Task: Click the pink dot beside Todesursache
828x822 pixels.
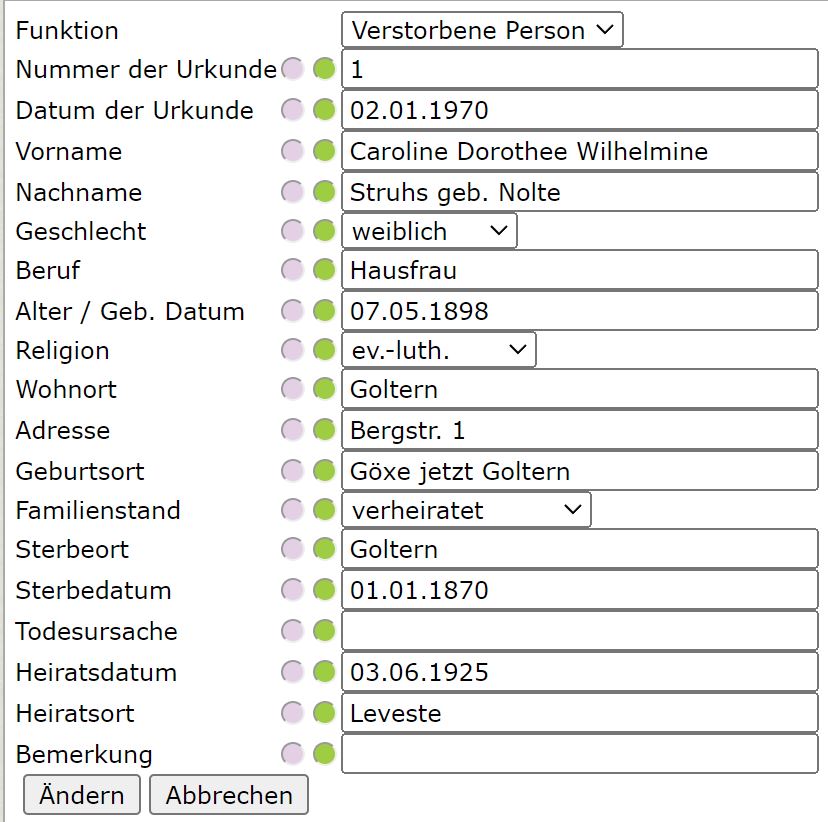Action: 292,631
